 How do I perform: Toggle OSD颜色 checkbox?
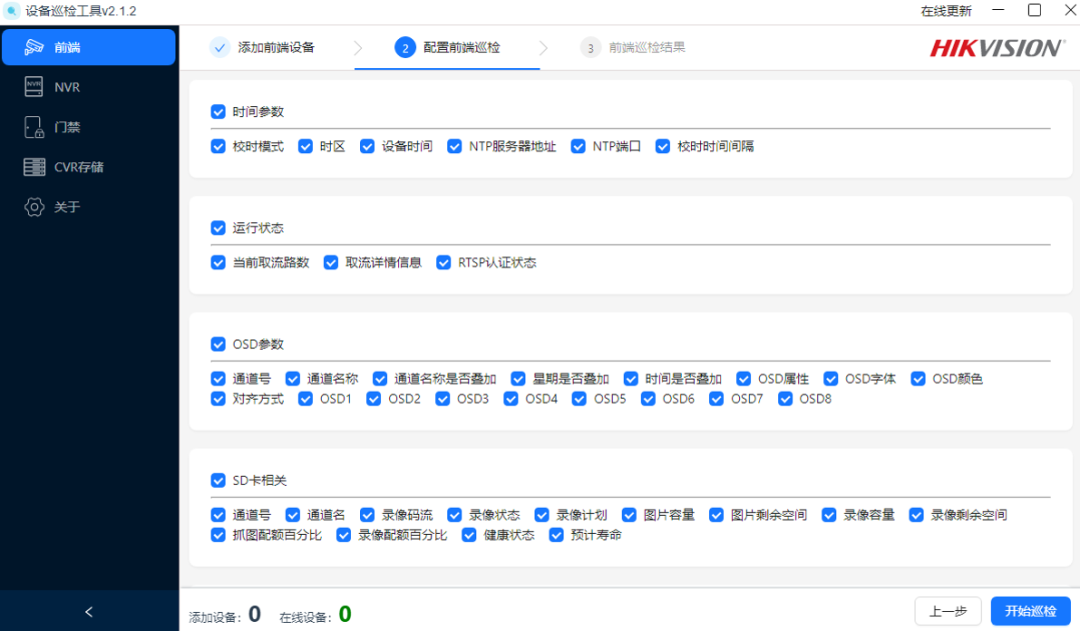coord(918,379)
